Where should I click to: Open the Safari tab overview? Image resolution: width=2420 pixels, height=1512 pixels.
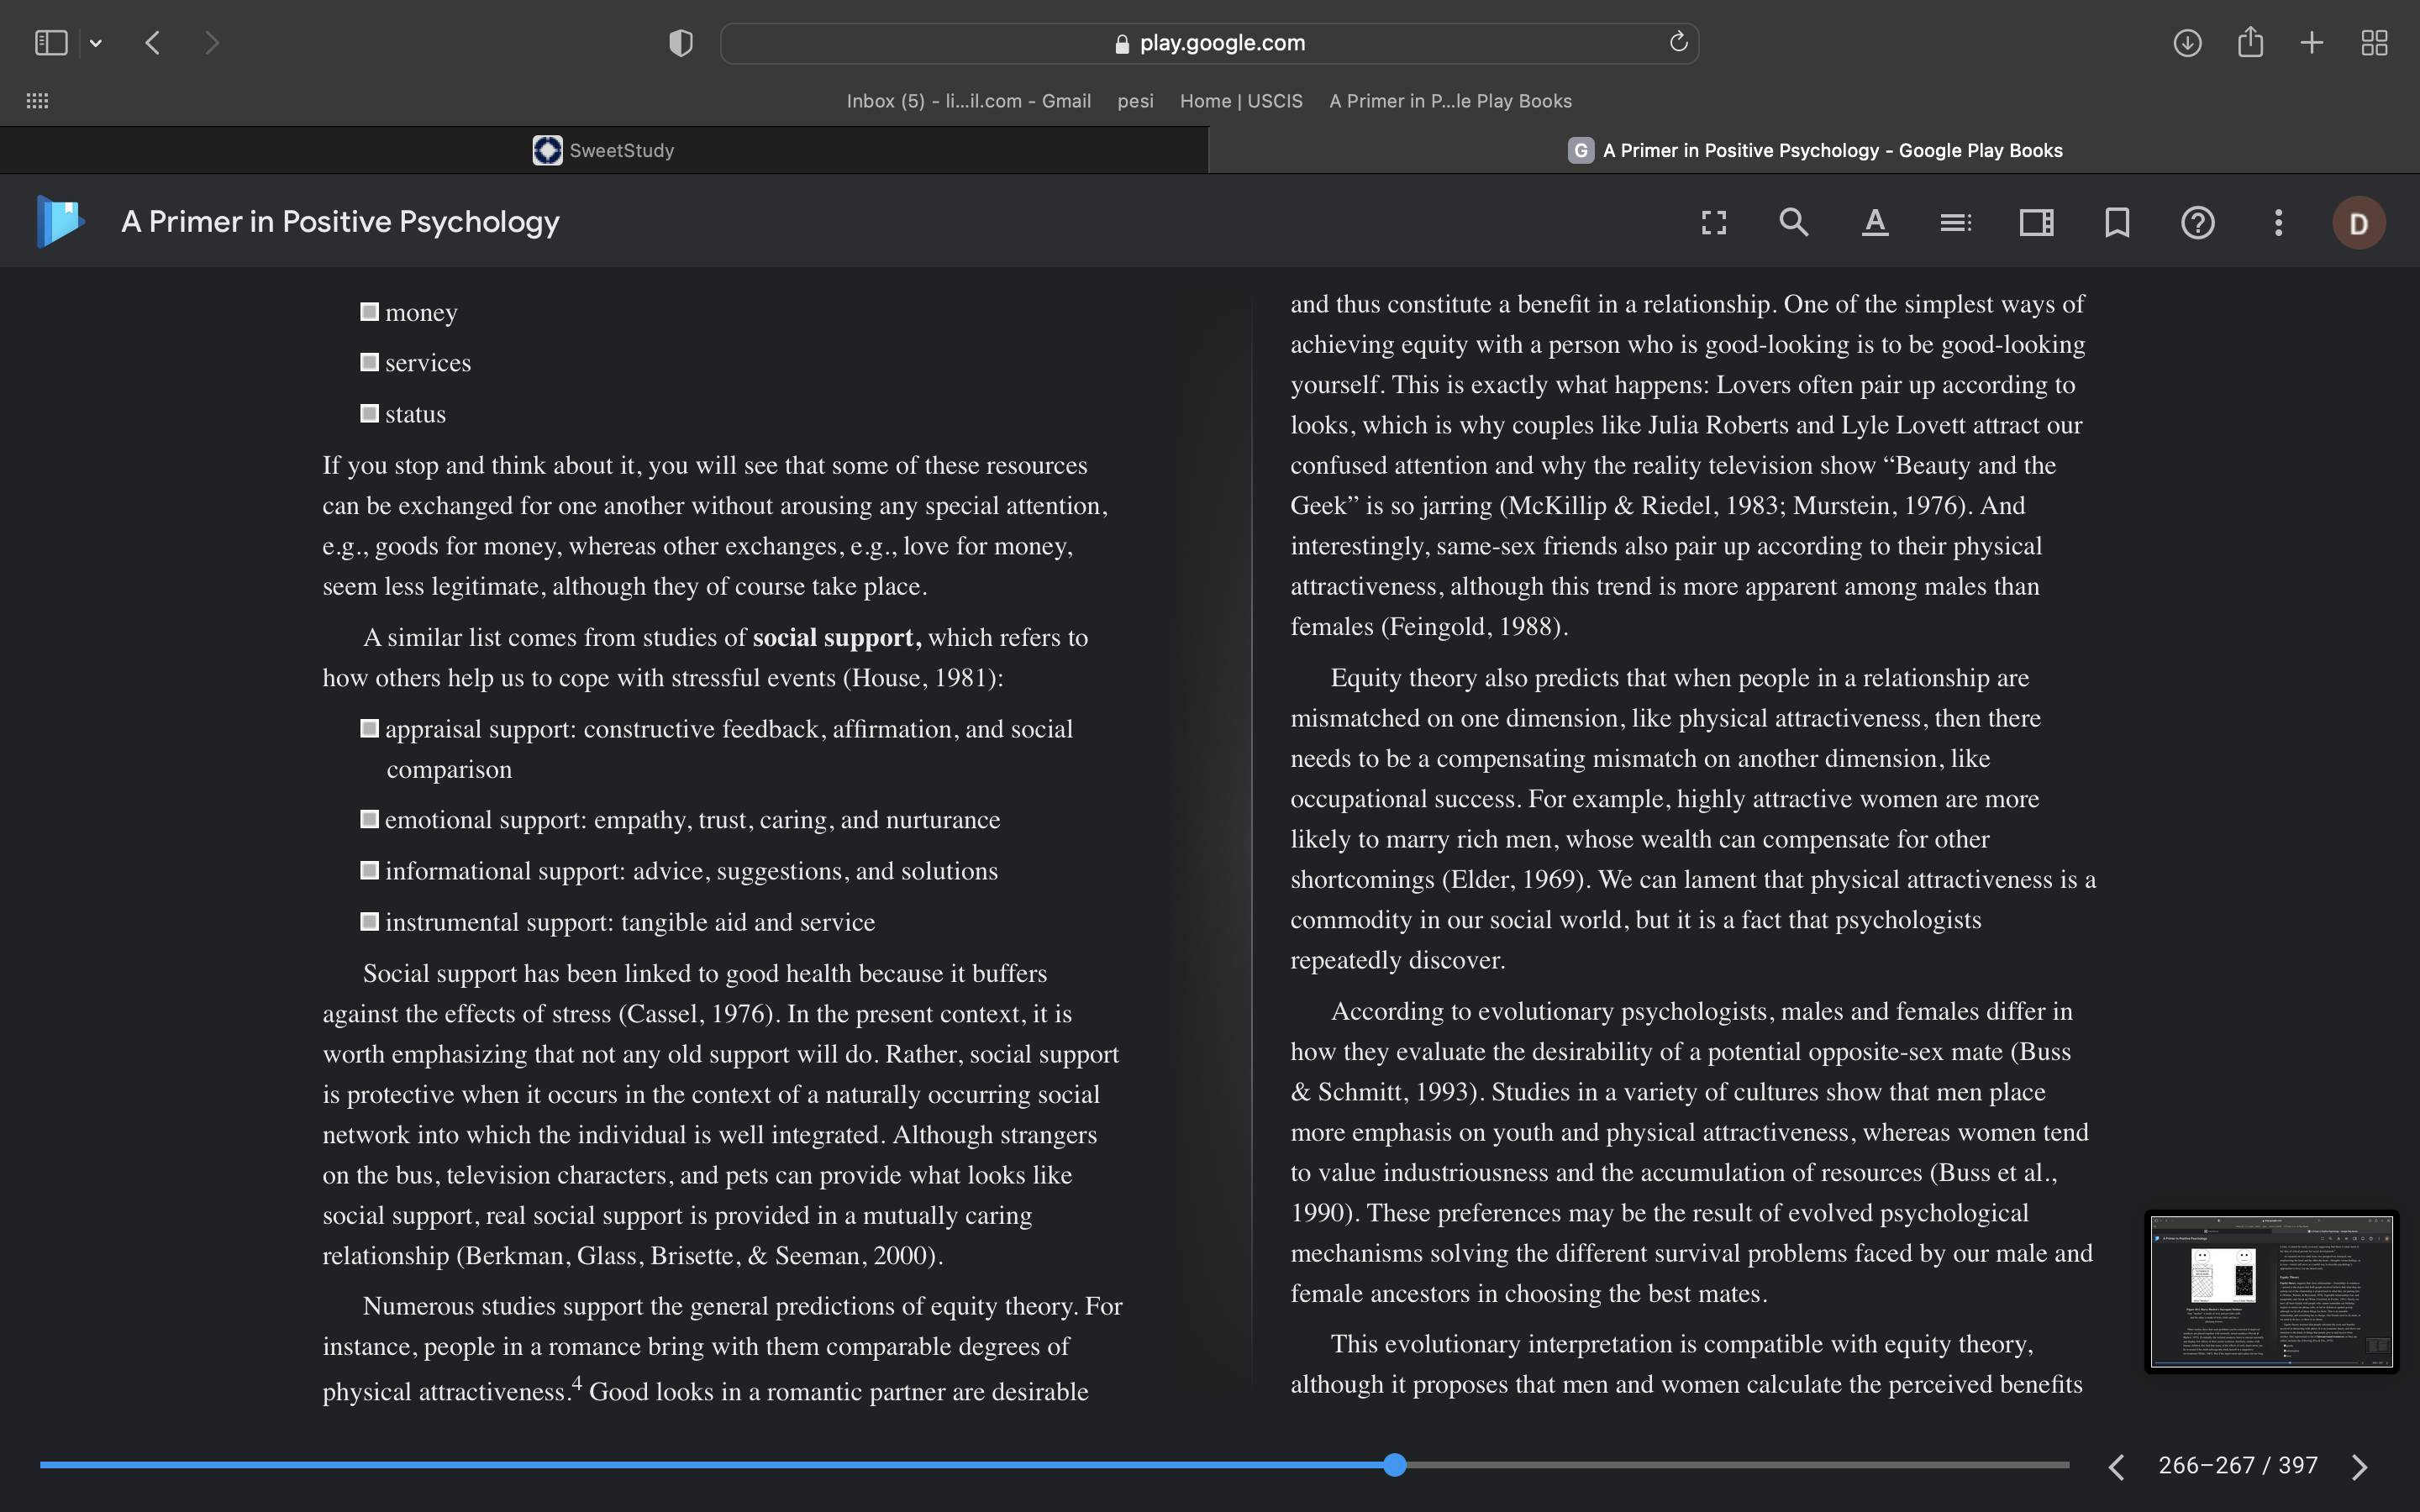(2374, 43)
